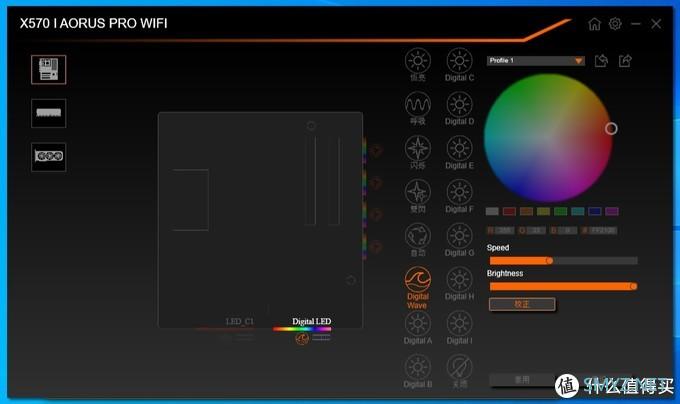Select the Digital G effect

(x=459, y=236)
